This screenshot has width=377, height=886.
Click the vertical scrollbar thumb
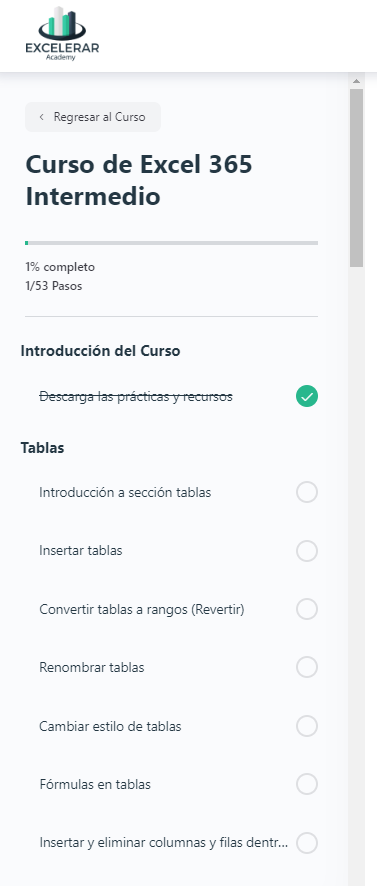(x=356, y=178)
